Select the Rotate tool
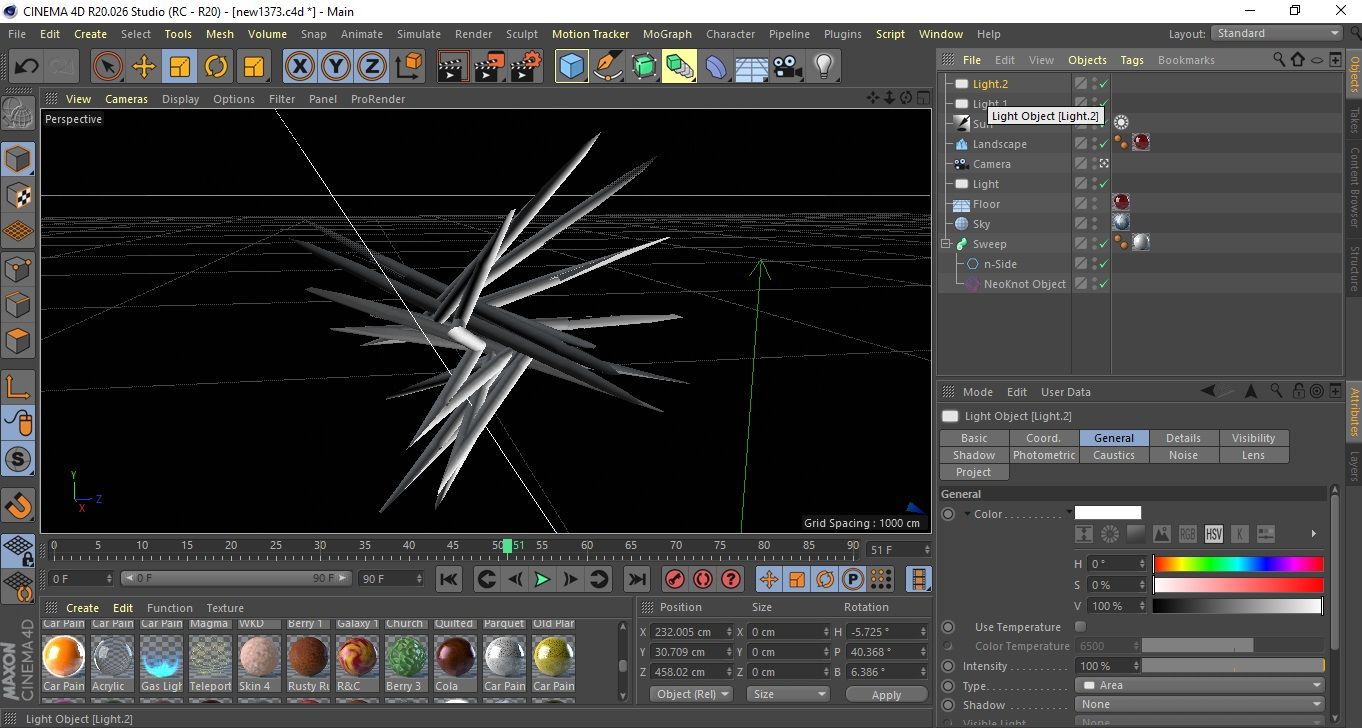Screen dimensions: 1362x728 point(216,67)
